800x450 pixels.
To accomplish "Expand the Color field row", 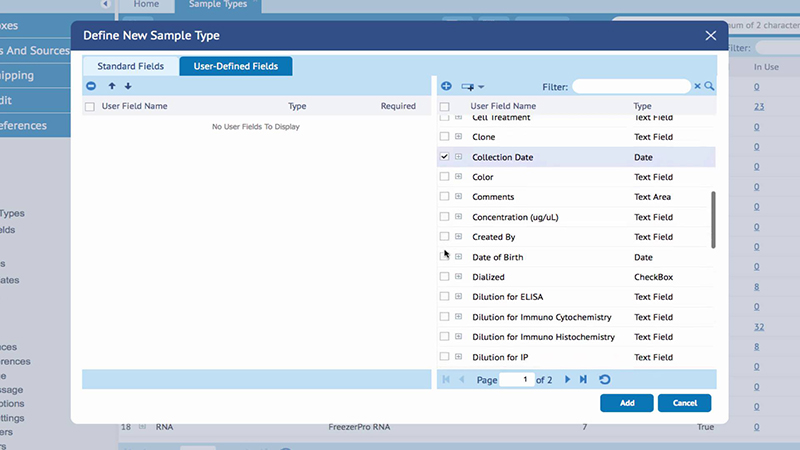I will click(459, 177).
